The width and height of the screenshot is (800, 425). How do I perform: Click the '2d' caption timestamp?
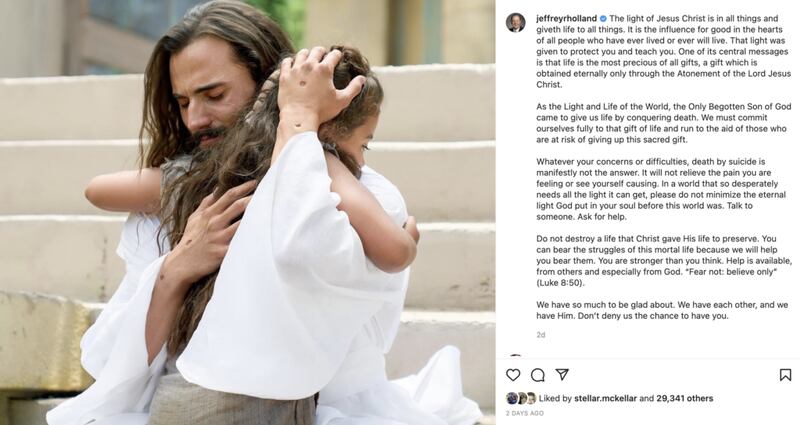[x=541, y=335]
